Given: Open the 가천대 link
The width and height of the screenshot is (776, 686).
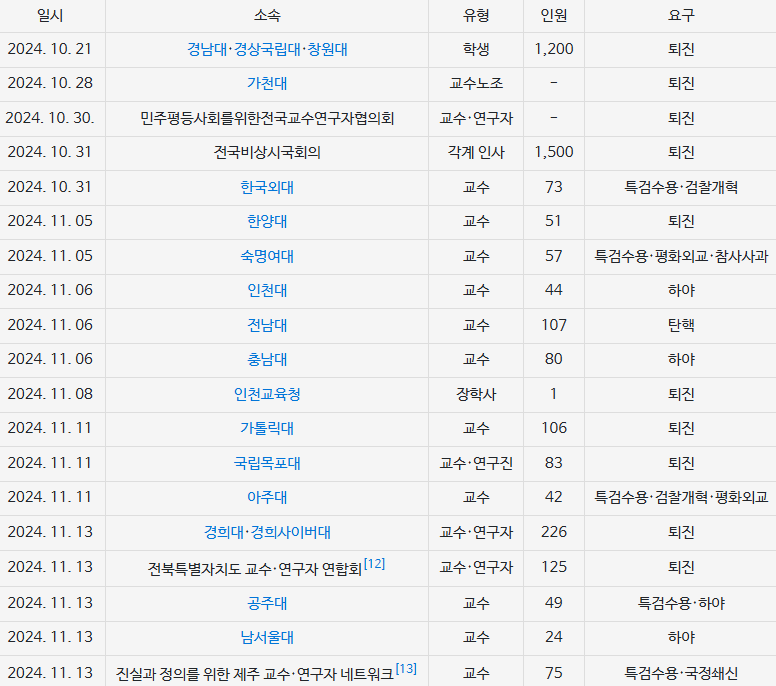Looking at the screenshot, I should pos(267,83).
